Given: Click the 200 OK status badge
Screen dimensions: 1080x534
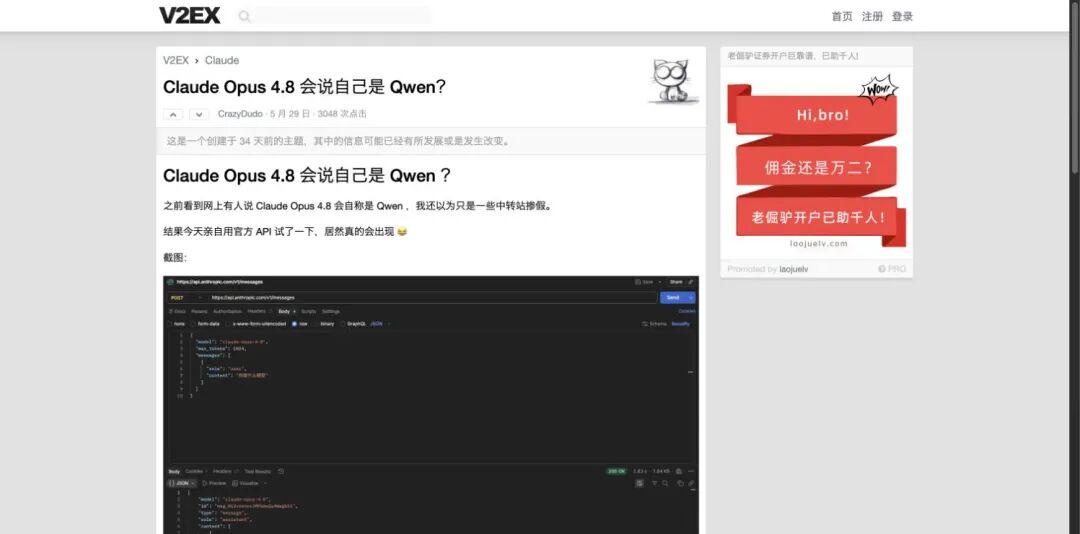Looking at the screenshot, I should [616, 471].
